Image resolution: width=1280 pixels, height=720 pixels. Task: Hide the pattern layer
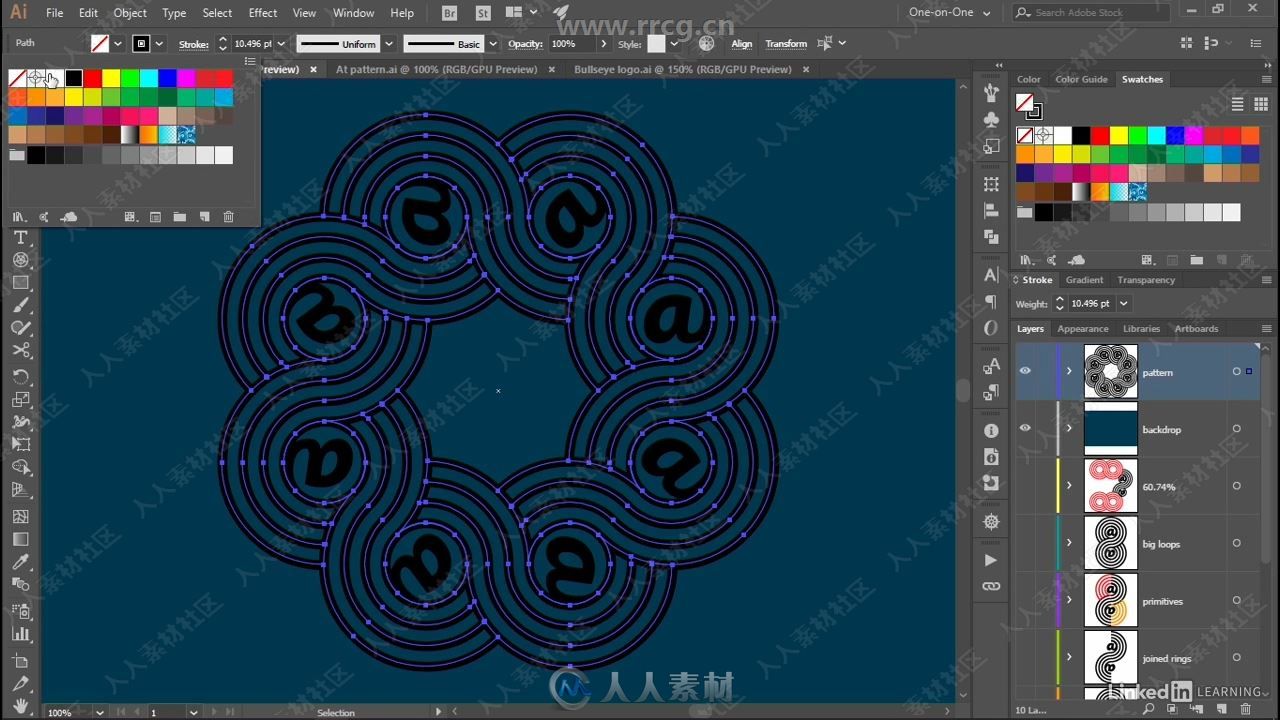[1025, 371]
